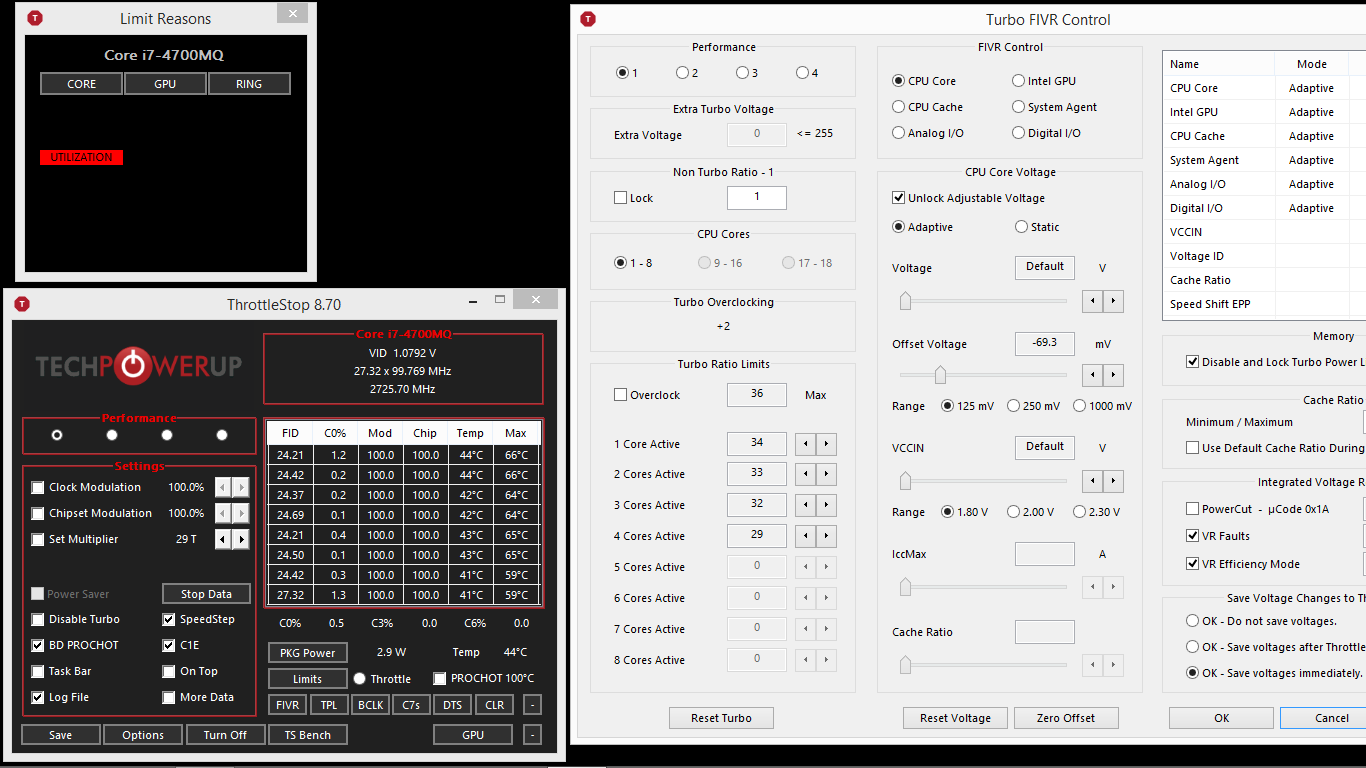Click the Reset Turbo button

pos(721,718)
